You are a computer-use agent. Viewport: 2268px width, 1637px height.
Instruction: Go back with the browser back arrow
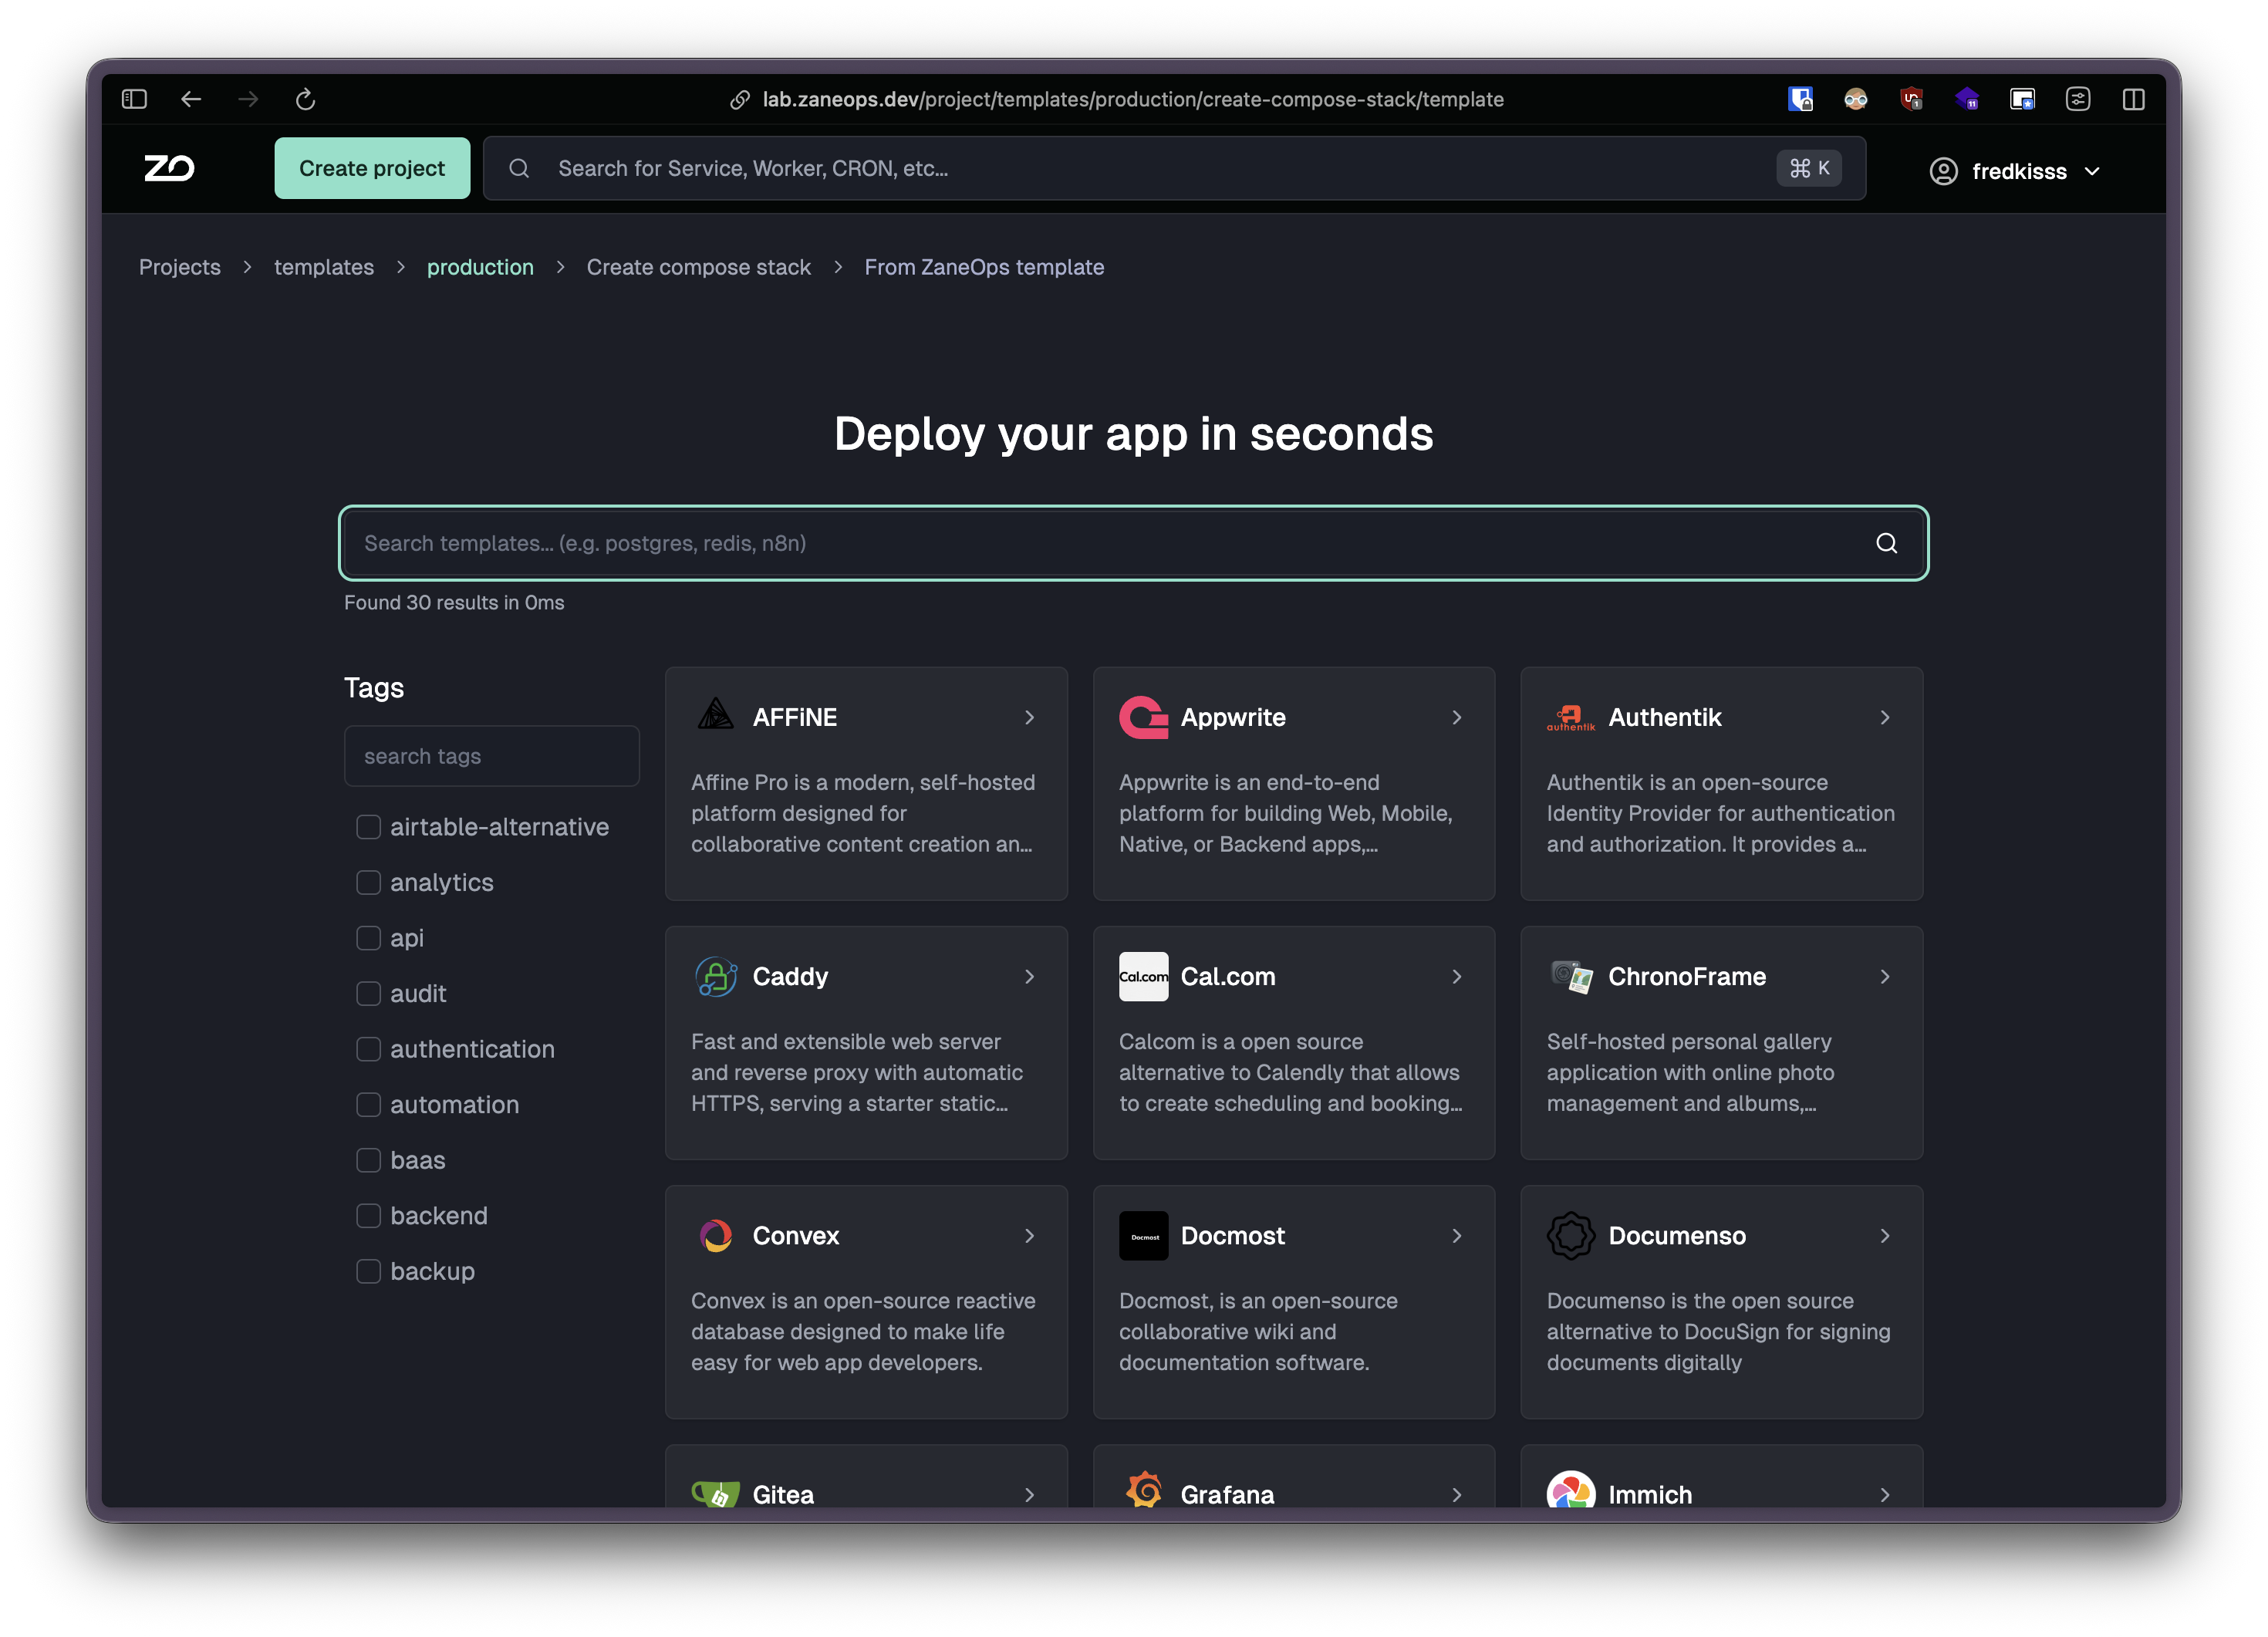(191, 99)
